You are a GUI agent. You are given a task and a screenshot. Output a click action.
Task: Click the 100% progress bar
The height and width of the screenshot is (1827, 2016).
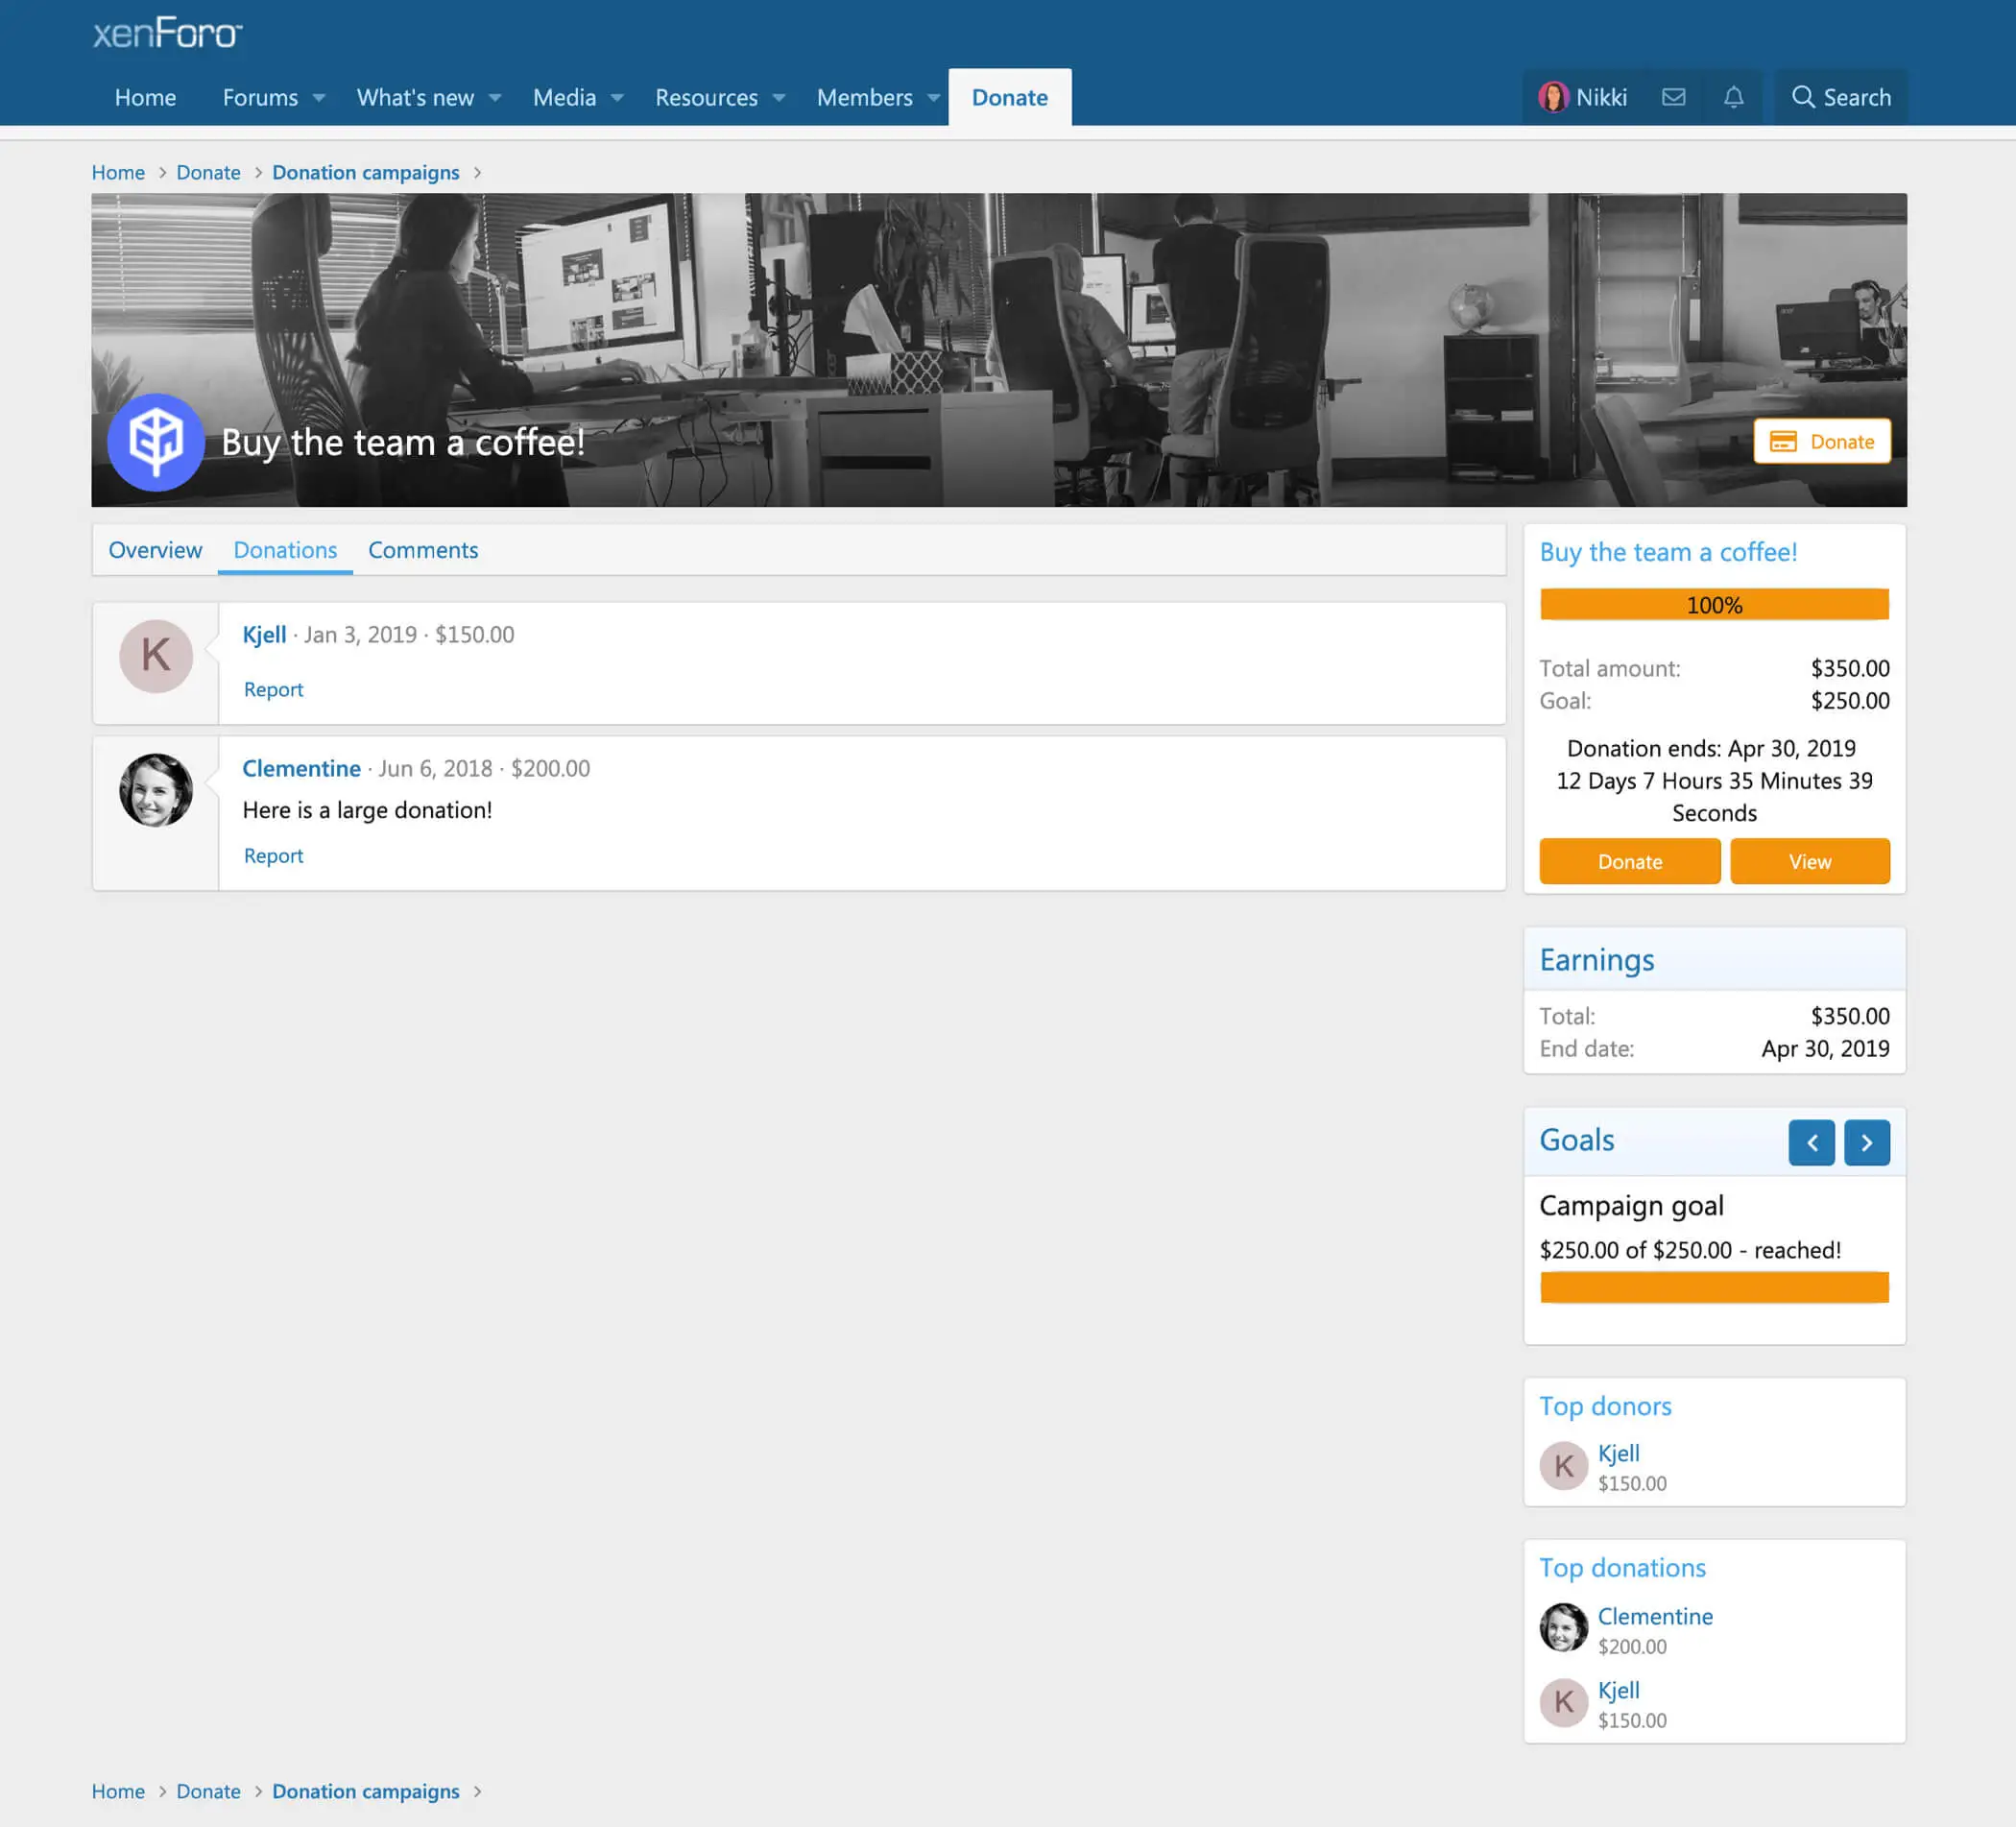click(x=1714, y=605)
